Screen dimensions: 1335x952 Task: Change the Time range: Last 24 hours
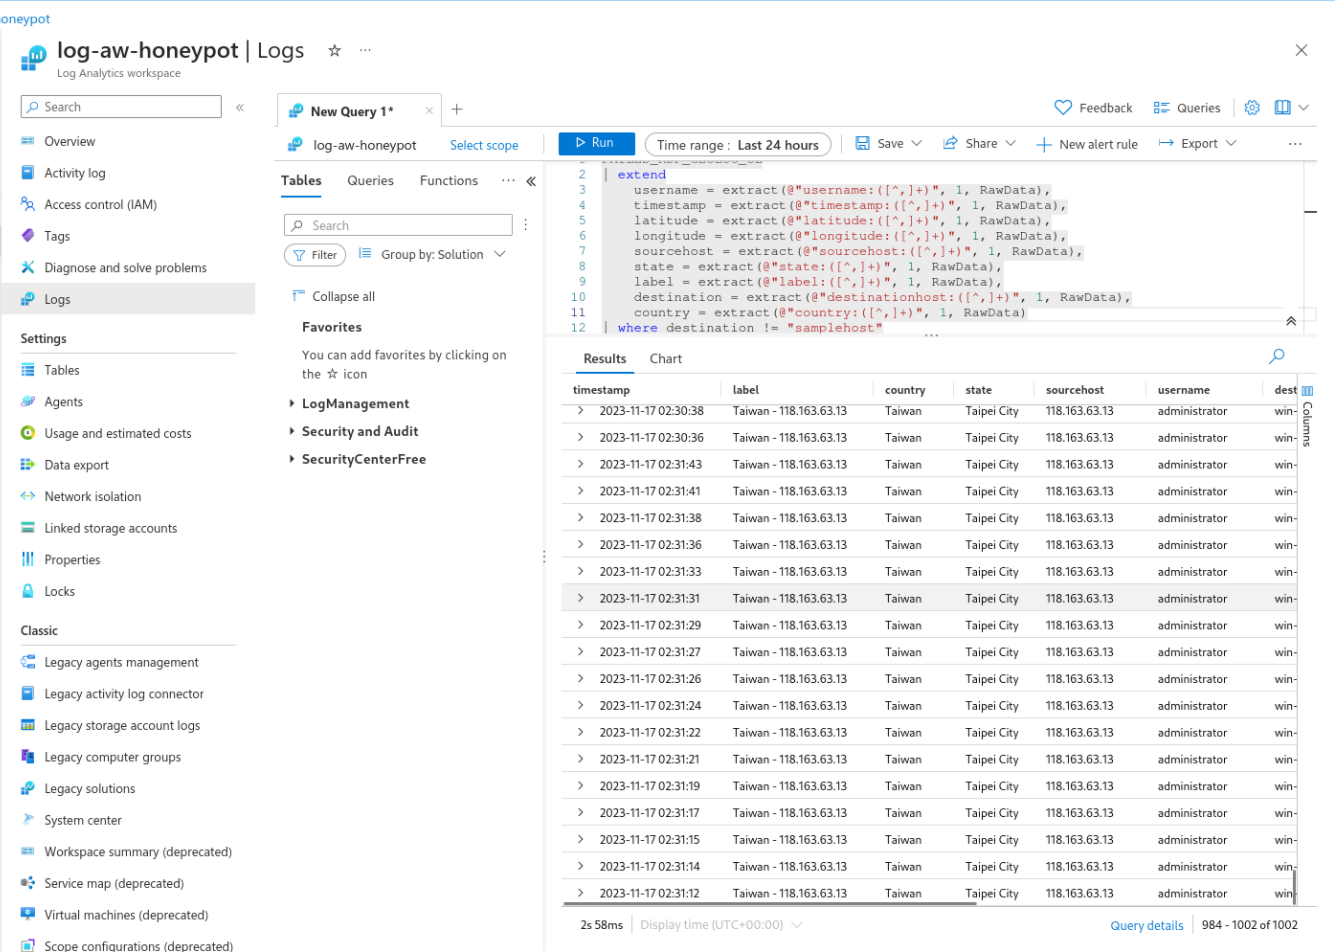[738, 145]
